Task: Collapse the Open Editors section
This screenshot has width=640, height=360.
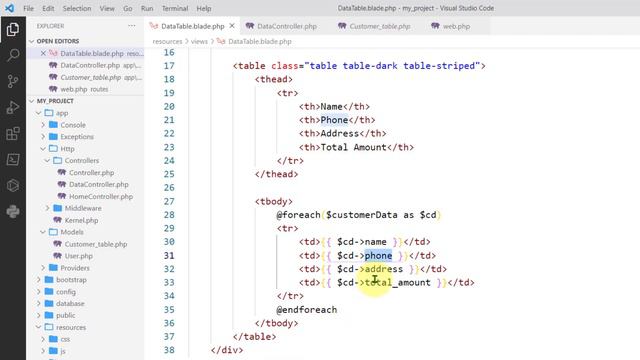Action: pos(58,41)
